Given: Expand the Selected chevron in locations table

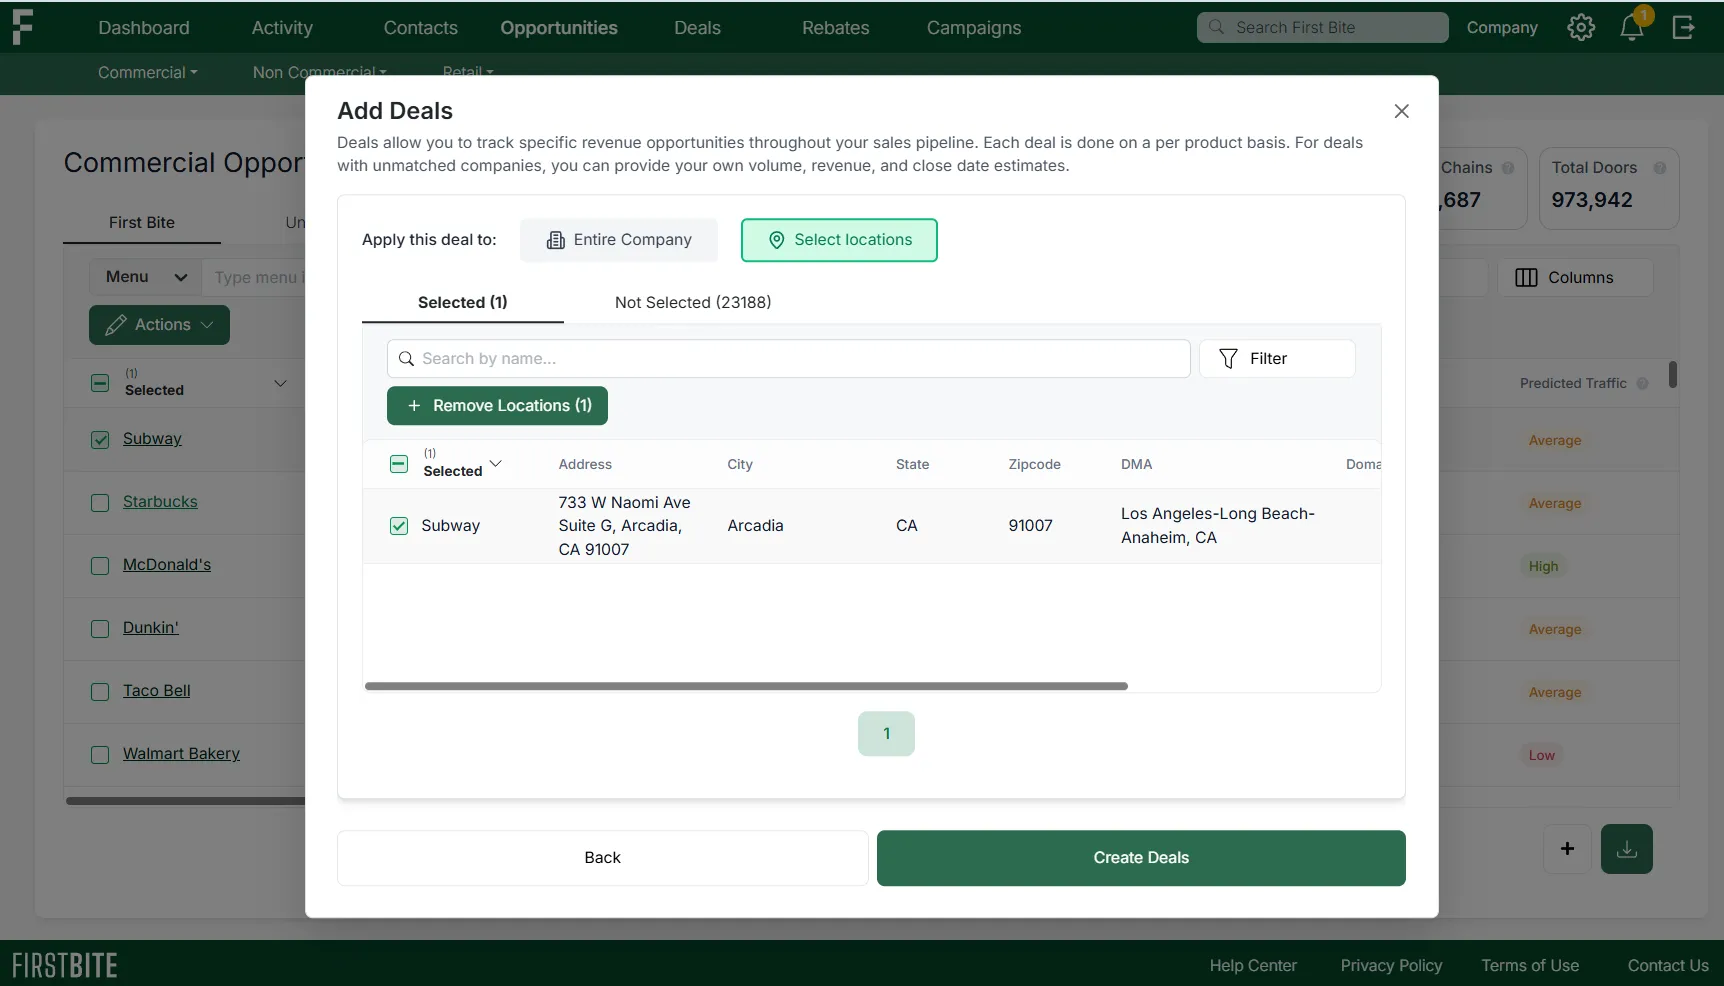Looking at the screenshot, I should [x=496, y=463].
